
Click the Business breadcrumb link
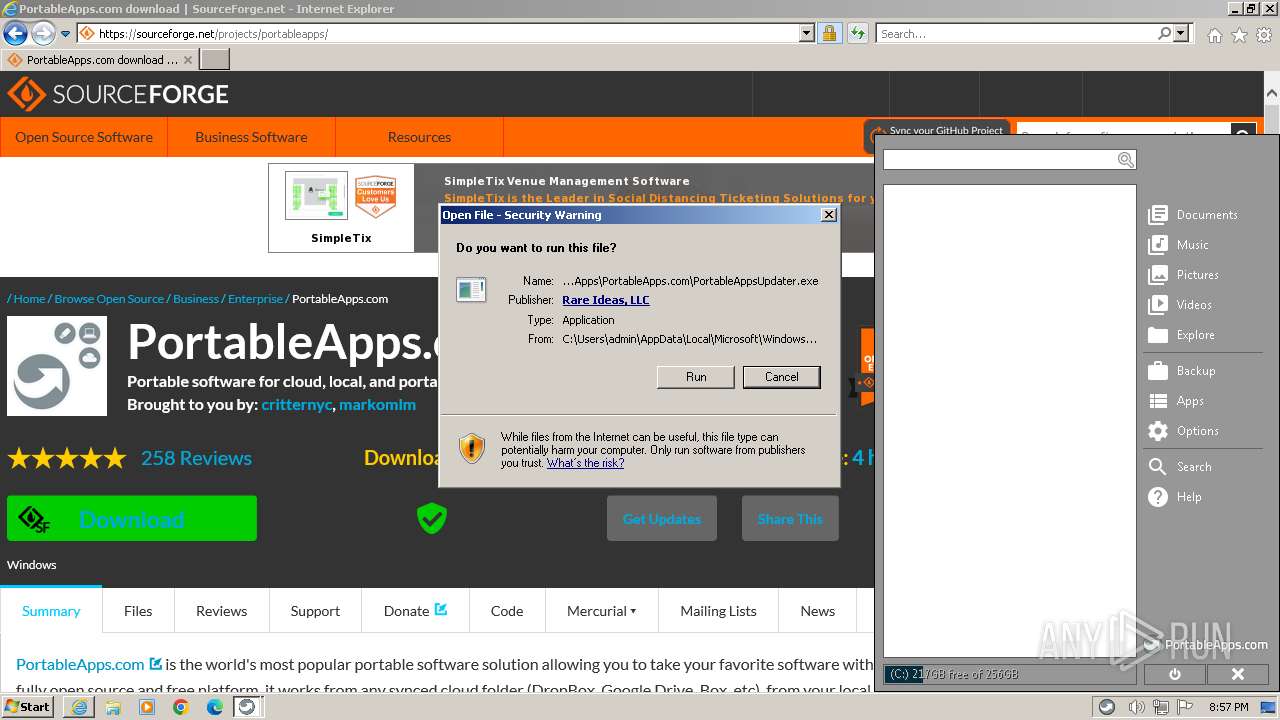pos(196,299)
